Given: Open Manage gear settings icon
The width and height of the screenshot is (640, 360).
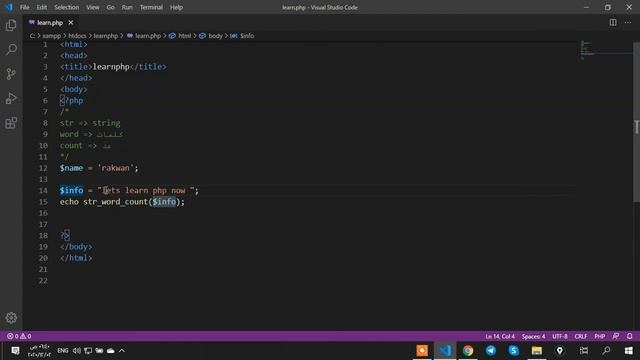Looking at the screenshot, I should [11, 318].
